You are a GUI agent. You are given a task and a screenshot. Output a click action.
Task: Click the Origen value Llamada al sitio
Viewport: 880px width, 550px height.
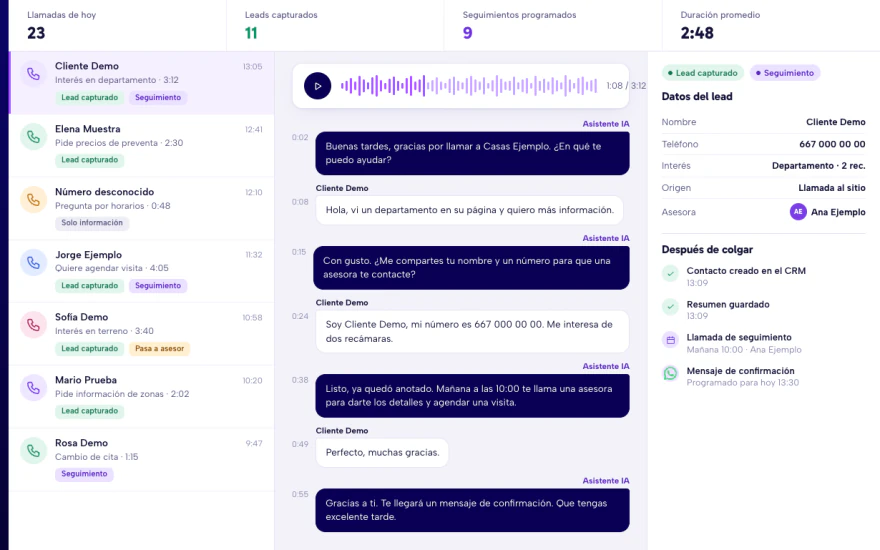coord(832,188)
